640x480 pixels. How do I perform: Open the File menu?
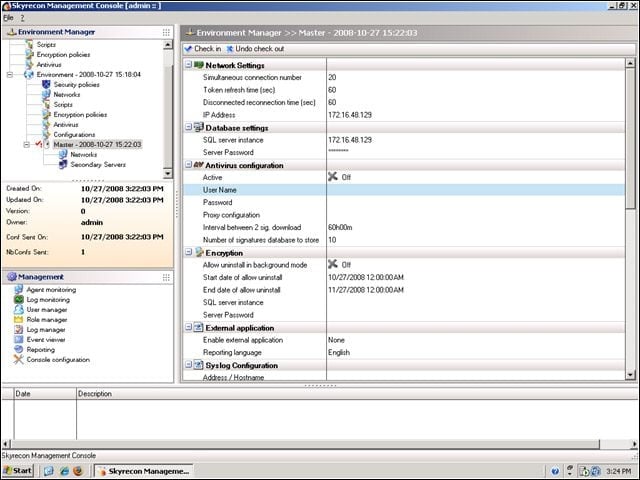tap(8, 18)
